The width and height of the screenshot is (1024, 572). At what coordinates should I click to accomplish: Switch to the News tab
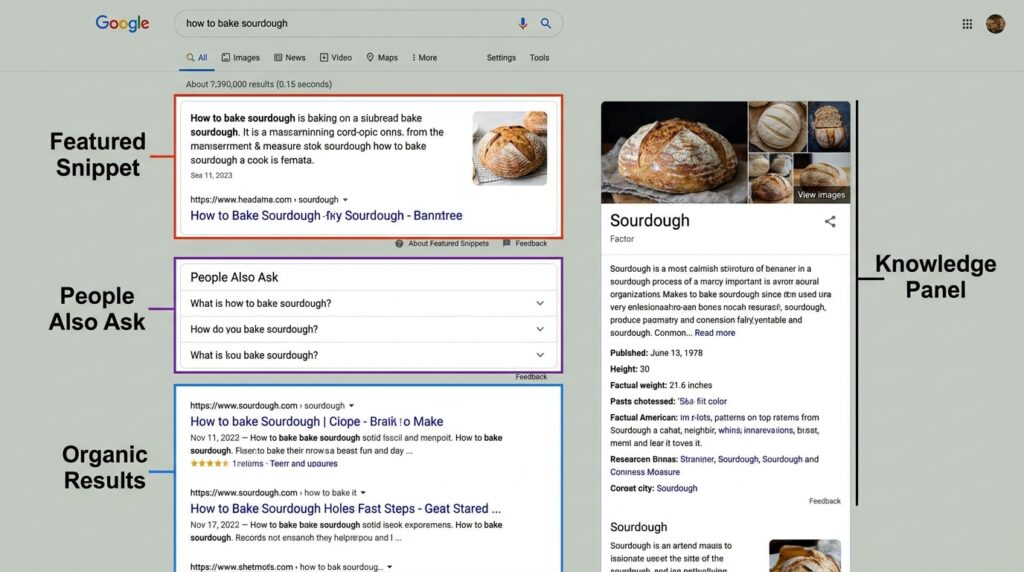point(289,57)
